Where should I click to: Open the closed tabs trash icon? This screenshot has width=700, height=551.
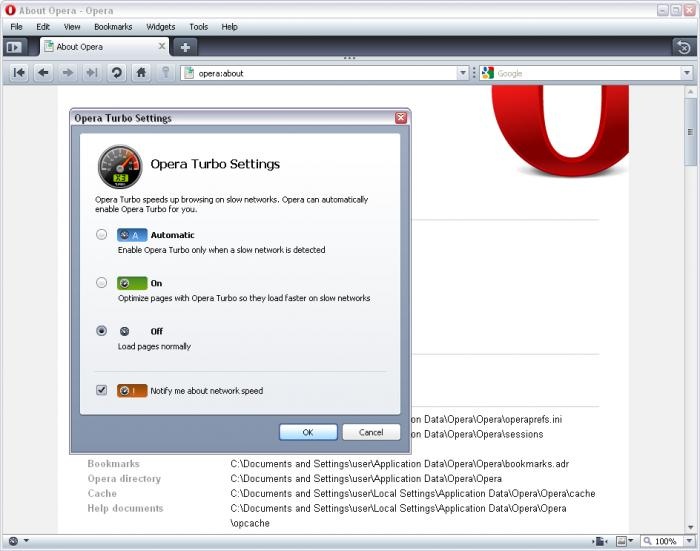click(x=683, y=47)
